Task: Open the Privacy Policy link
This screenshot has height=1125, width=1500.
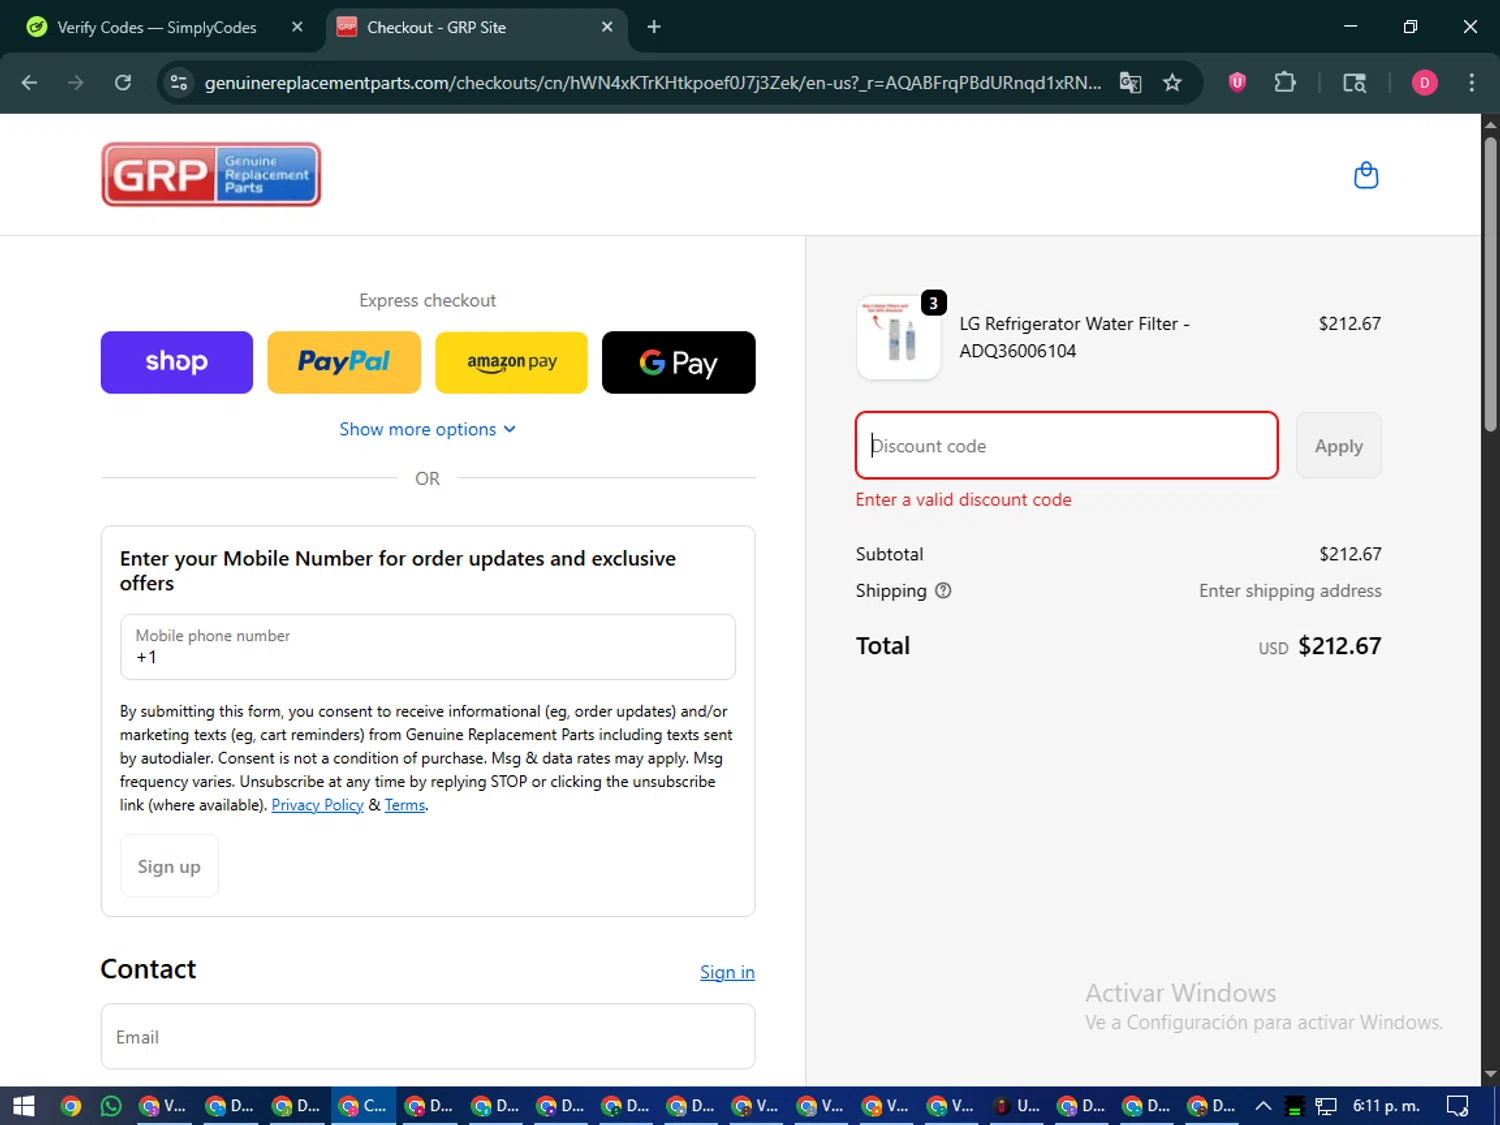Action: click(317, 805)
